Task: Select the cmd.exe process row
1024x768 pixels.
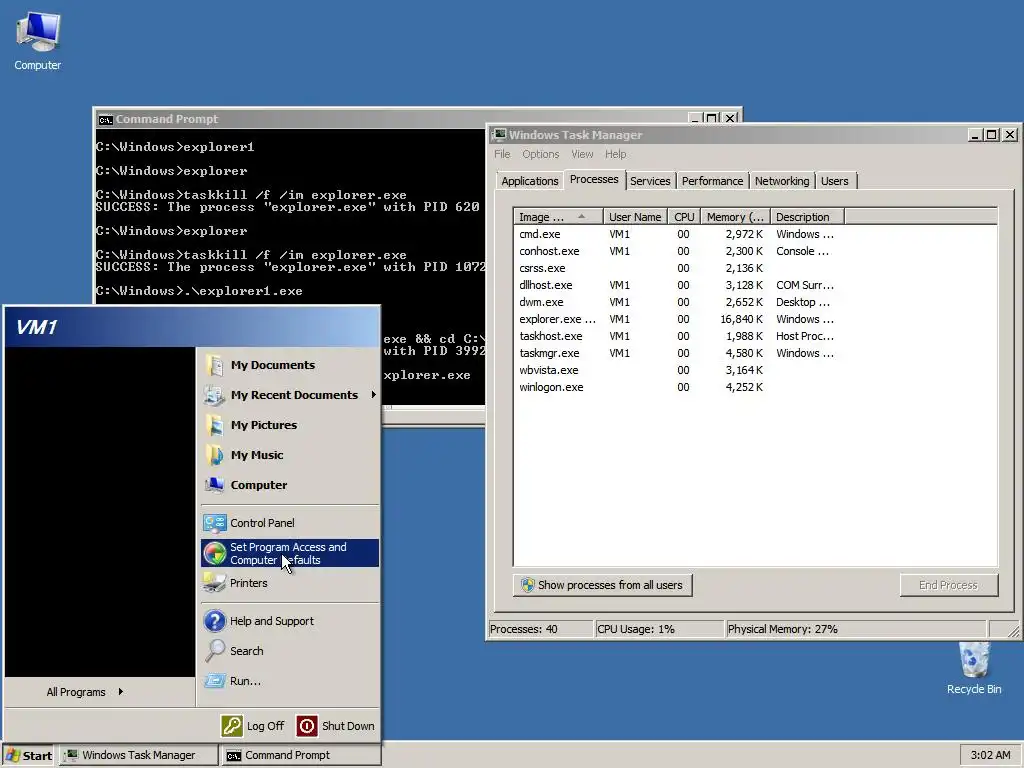Action: [756, 234]
